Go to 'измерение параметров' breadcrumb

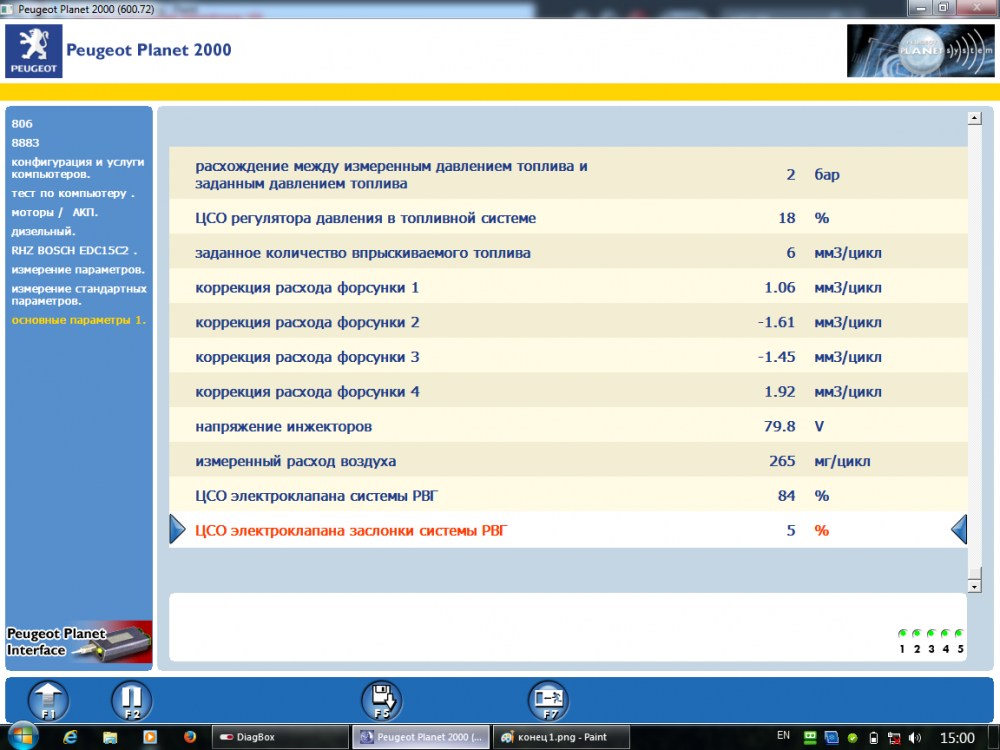click(78, 270)
